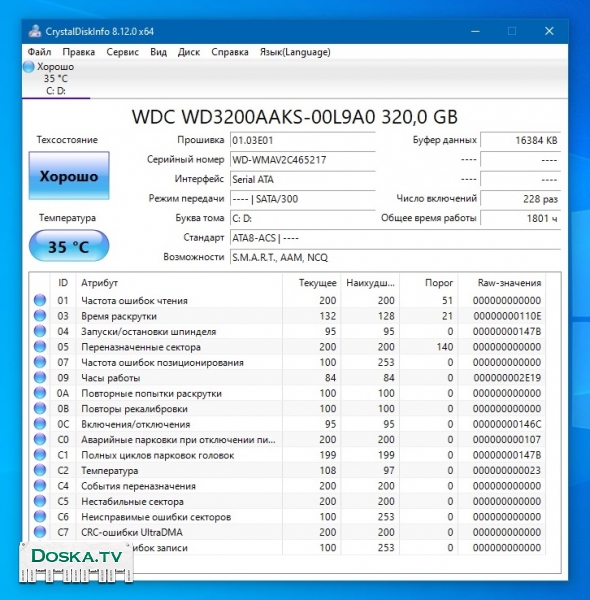Open the Справка menu

(x=230, y=52)
